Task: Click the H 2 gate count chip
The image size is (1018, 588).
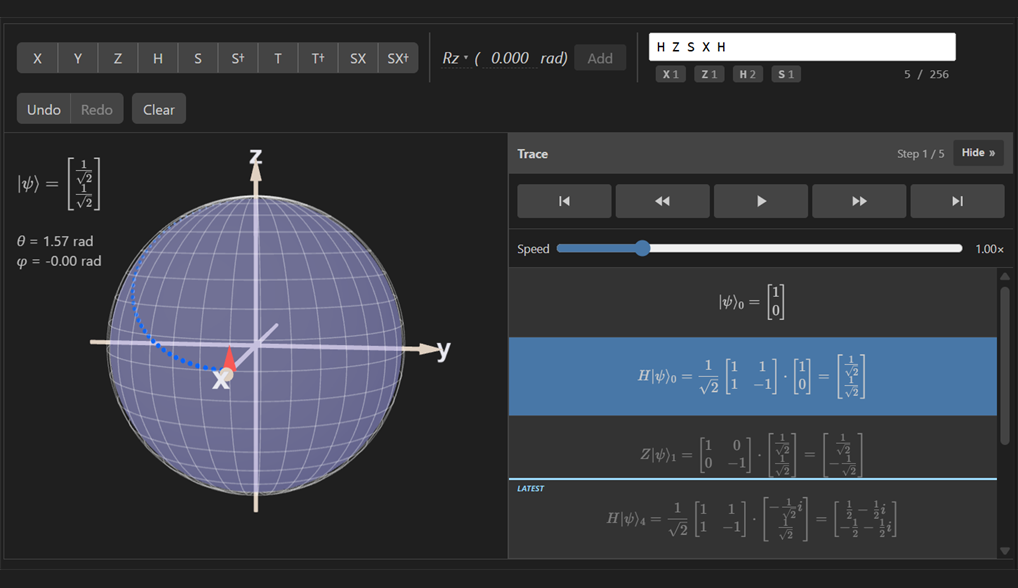Action: (747, 74)
